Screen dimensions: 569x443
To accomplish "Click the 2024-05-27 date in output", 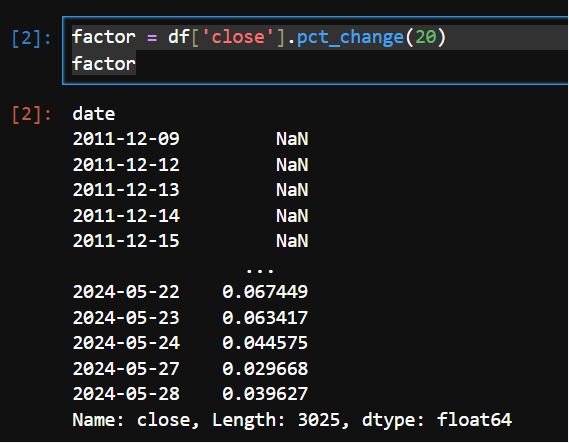I will point(126,369).
